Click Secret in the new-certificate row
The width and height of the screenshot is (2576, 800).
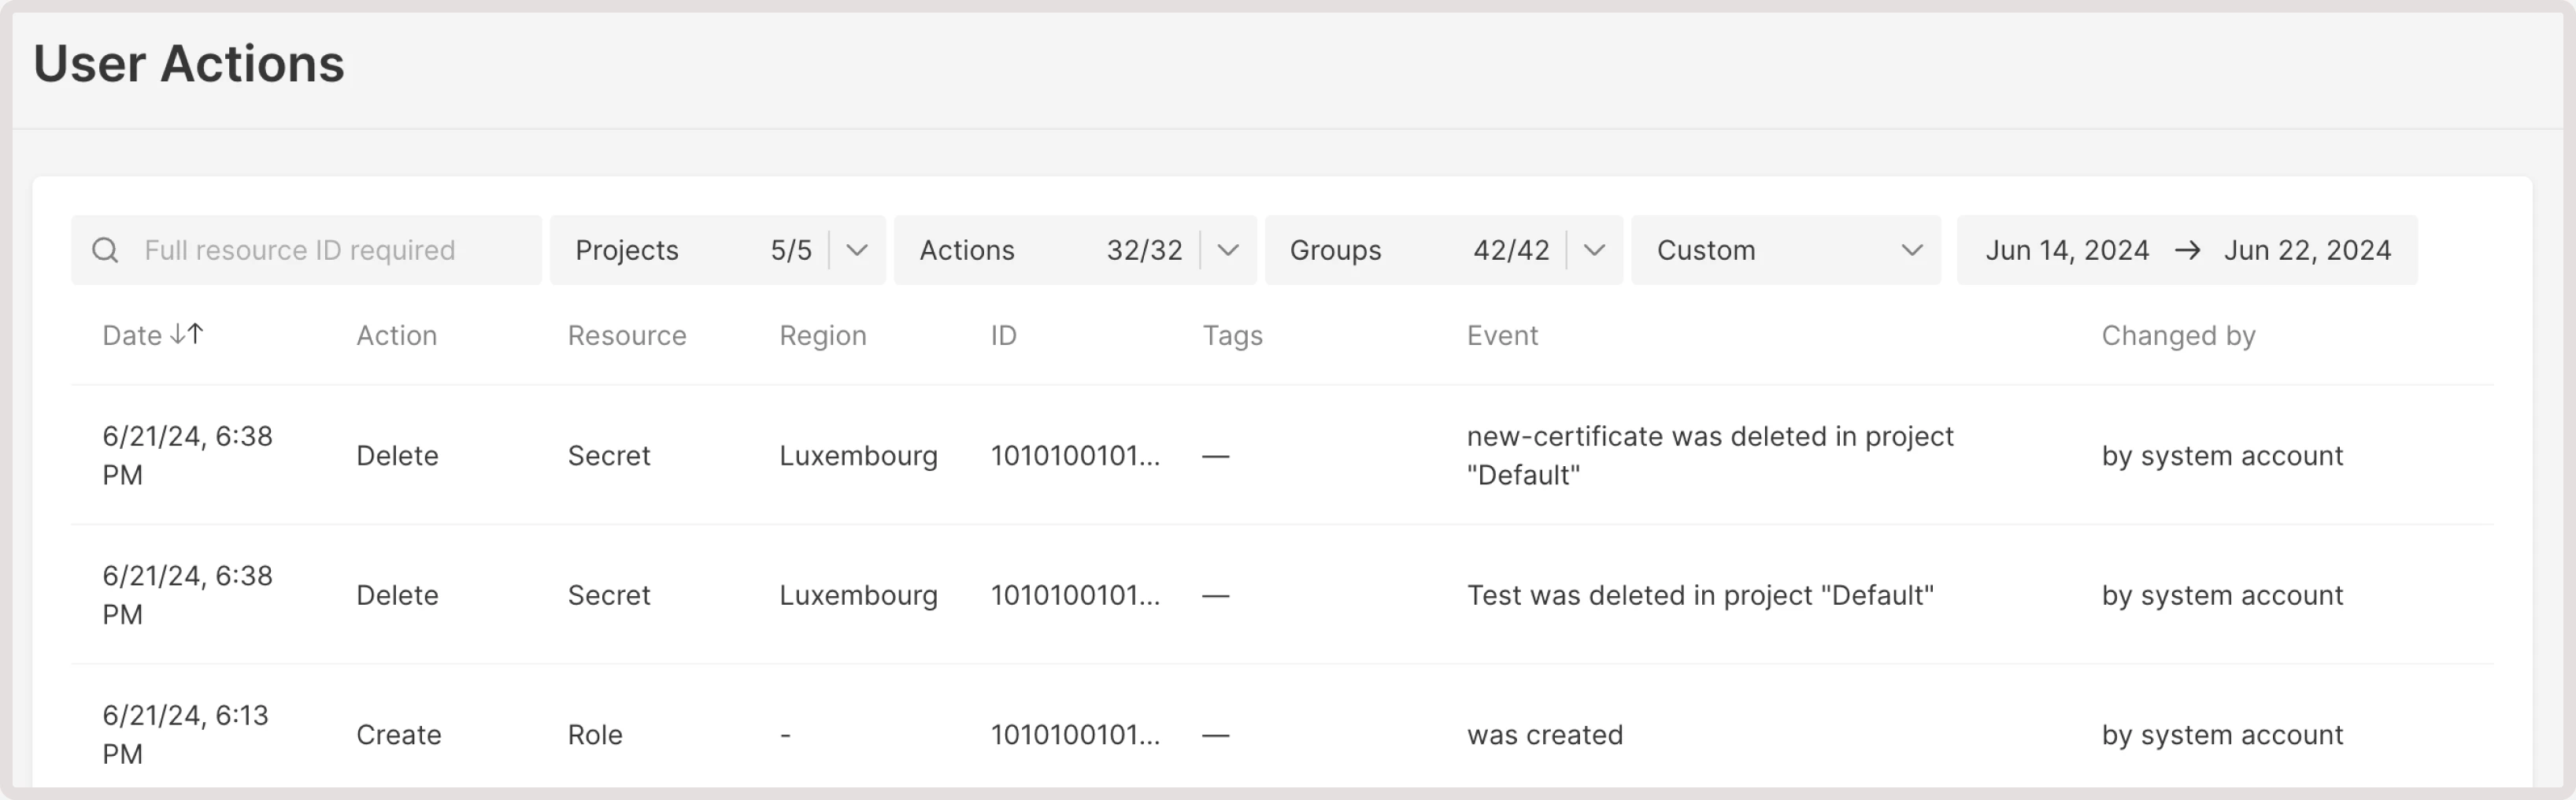(609, 456)
